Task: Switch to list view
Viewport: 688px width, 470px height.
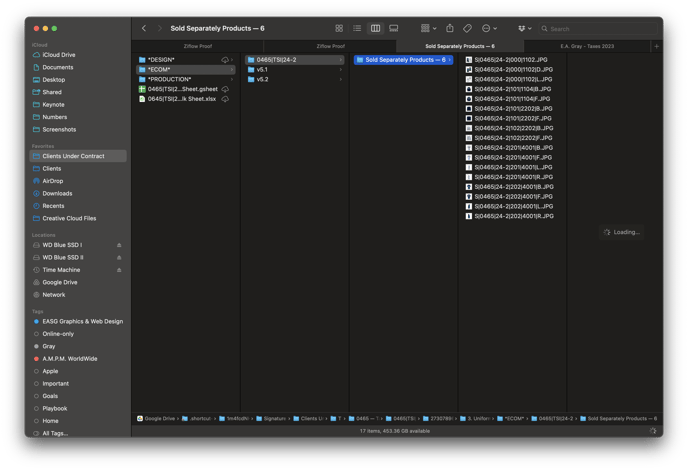Action: (357, 29)
